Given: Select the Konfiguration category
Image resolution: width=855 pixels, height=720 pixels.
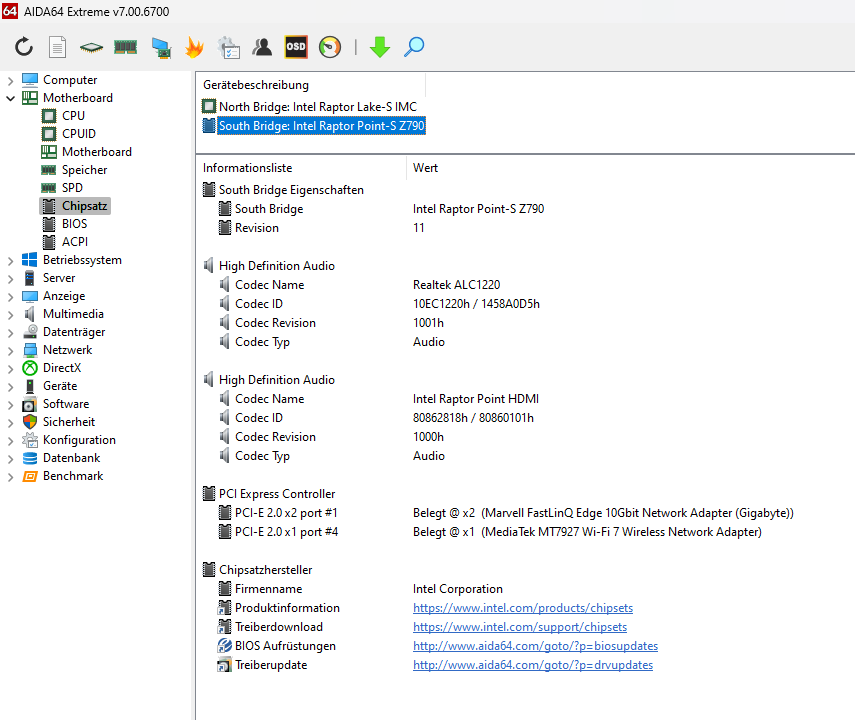Looking at the screenshot, I should pyautogui.click(x=79, y=440).
